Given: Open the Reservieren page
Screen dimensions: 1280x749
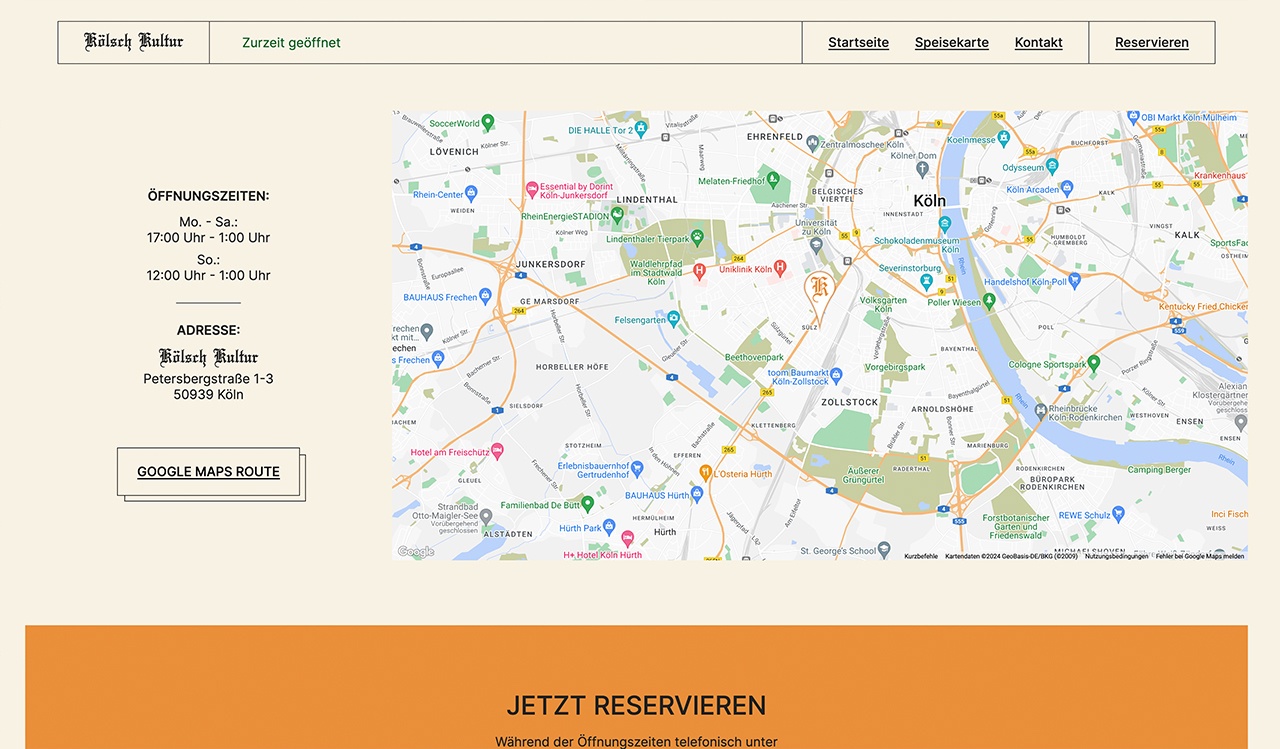Looking at the screenshot, I should coord(1151,42).
